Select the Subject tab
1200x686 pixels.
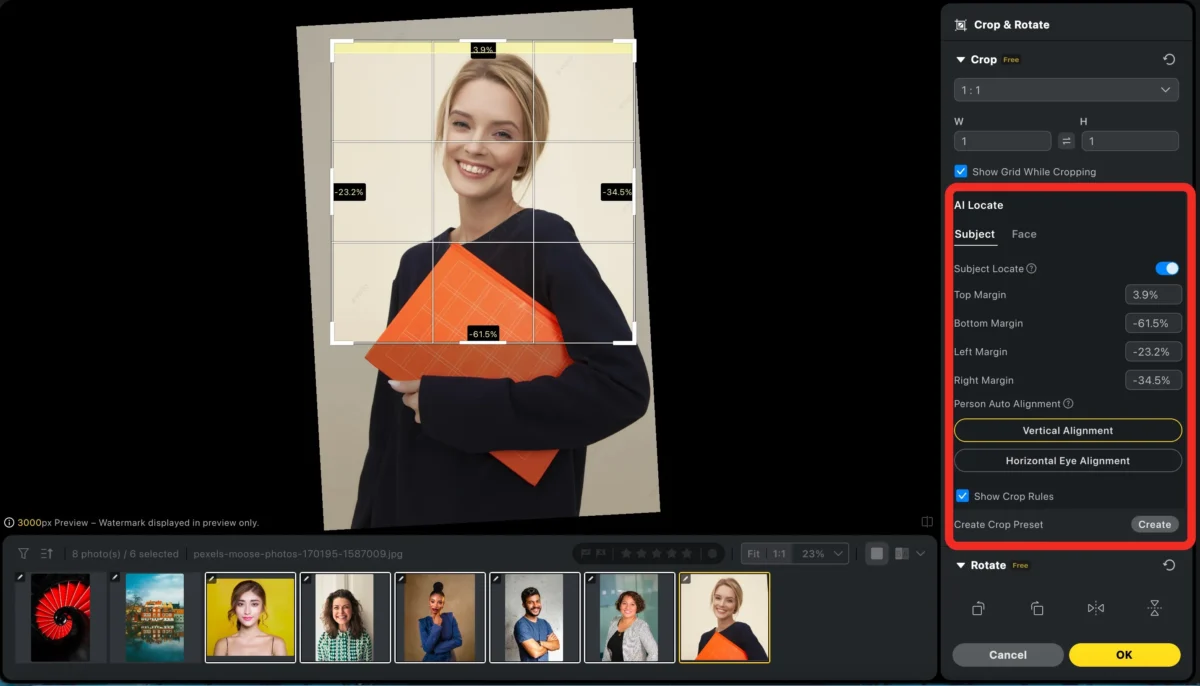tap(974, 234)
